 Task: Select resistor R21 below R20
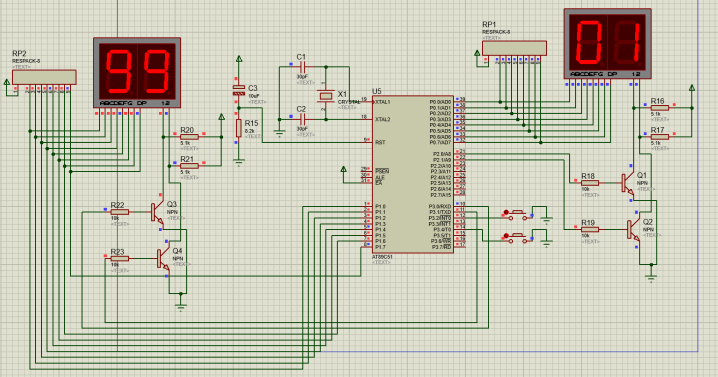point(189,166)
